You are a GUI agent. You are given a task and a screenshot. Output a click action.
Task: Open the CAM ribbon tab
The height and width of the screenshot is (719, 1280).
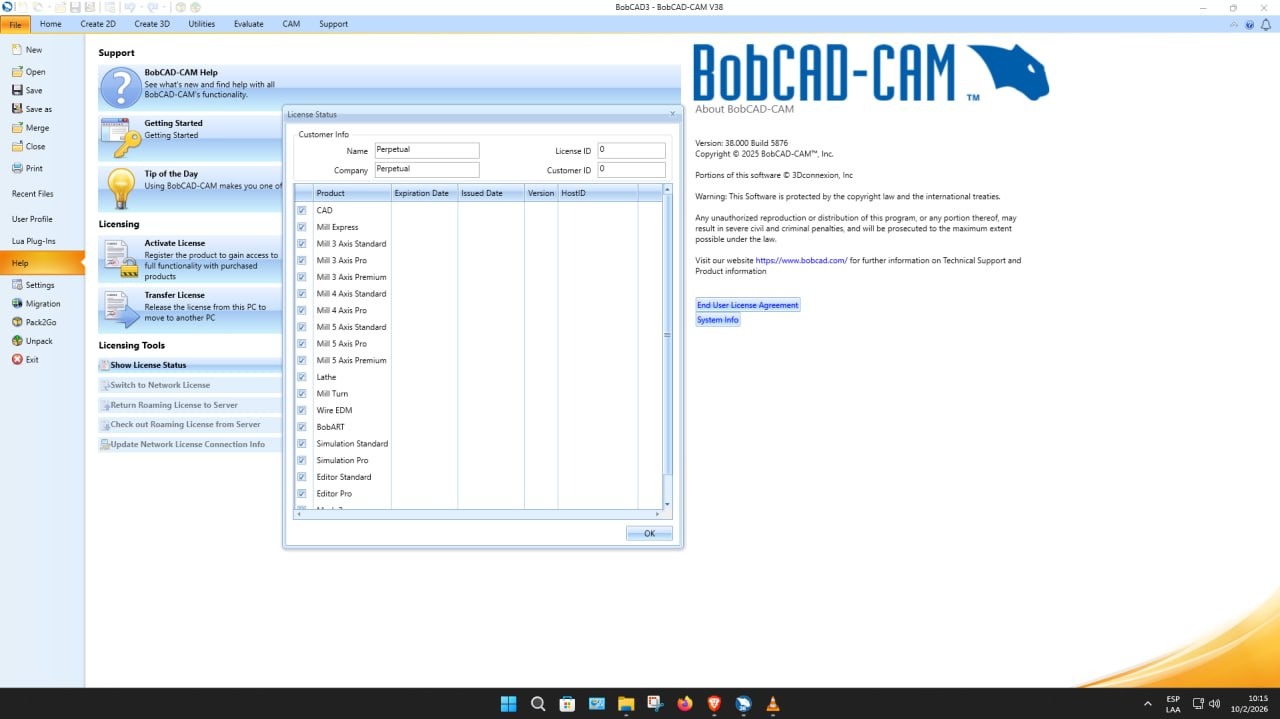[x=291, y=24]
